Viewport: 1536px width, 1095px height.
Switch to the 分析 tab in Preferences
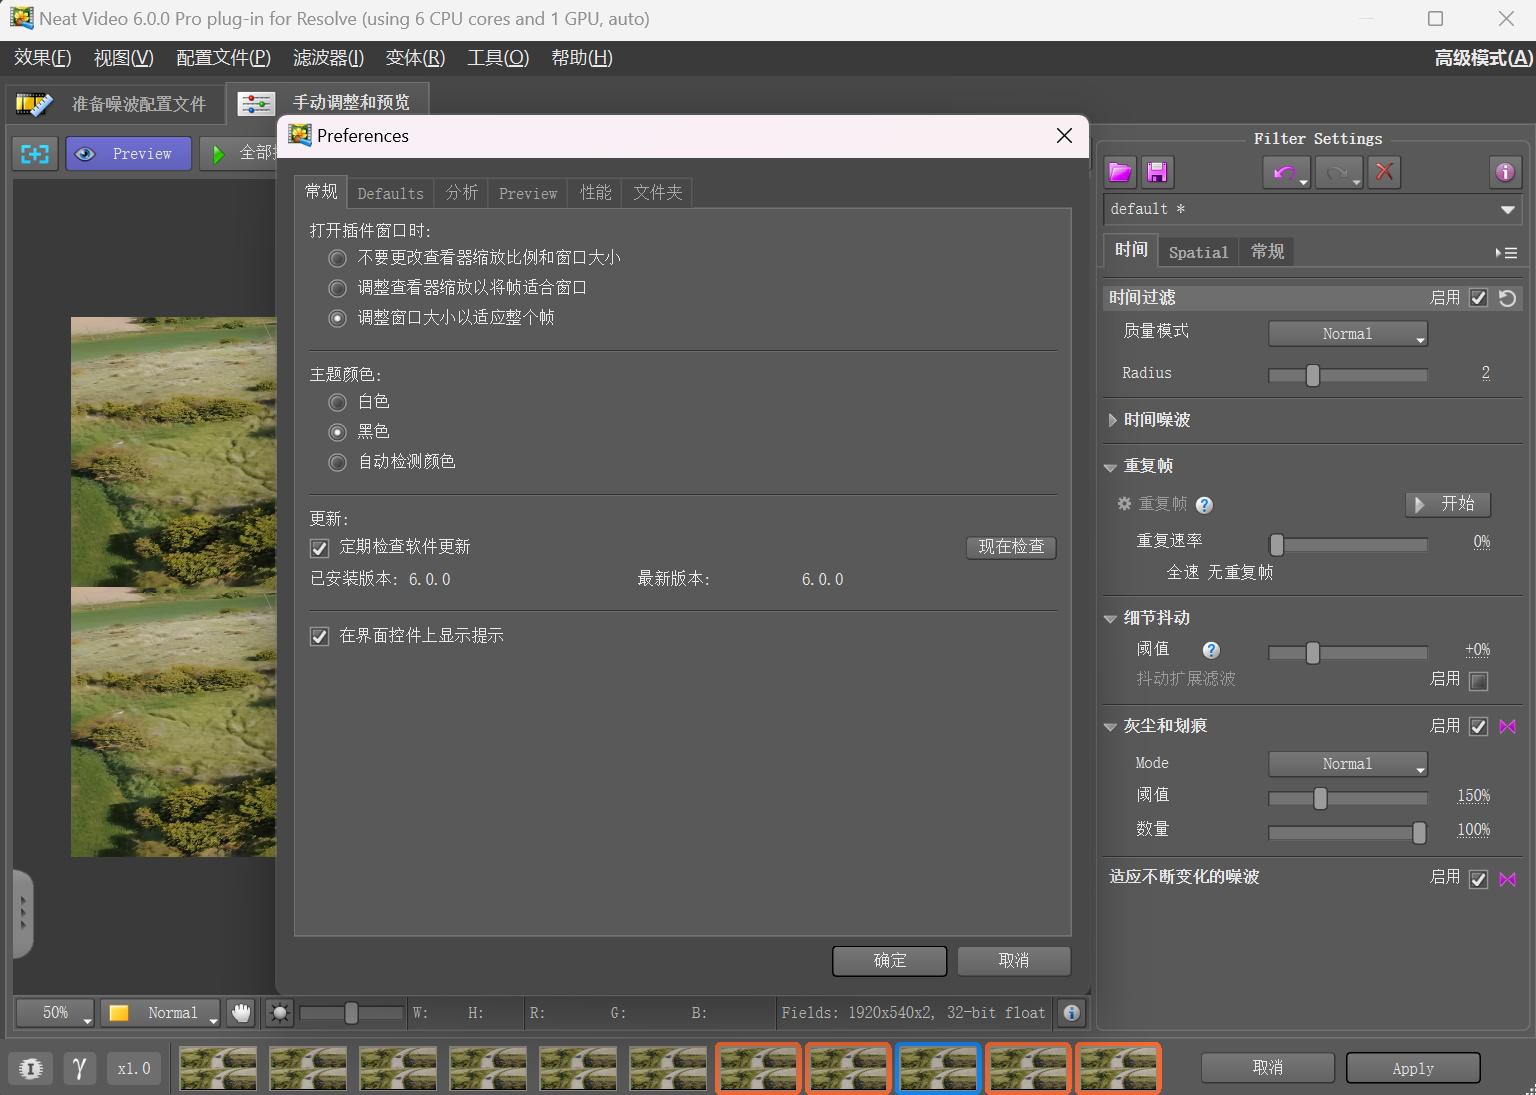coord(461,193)
